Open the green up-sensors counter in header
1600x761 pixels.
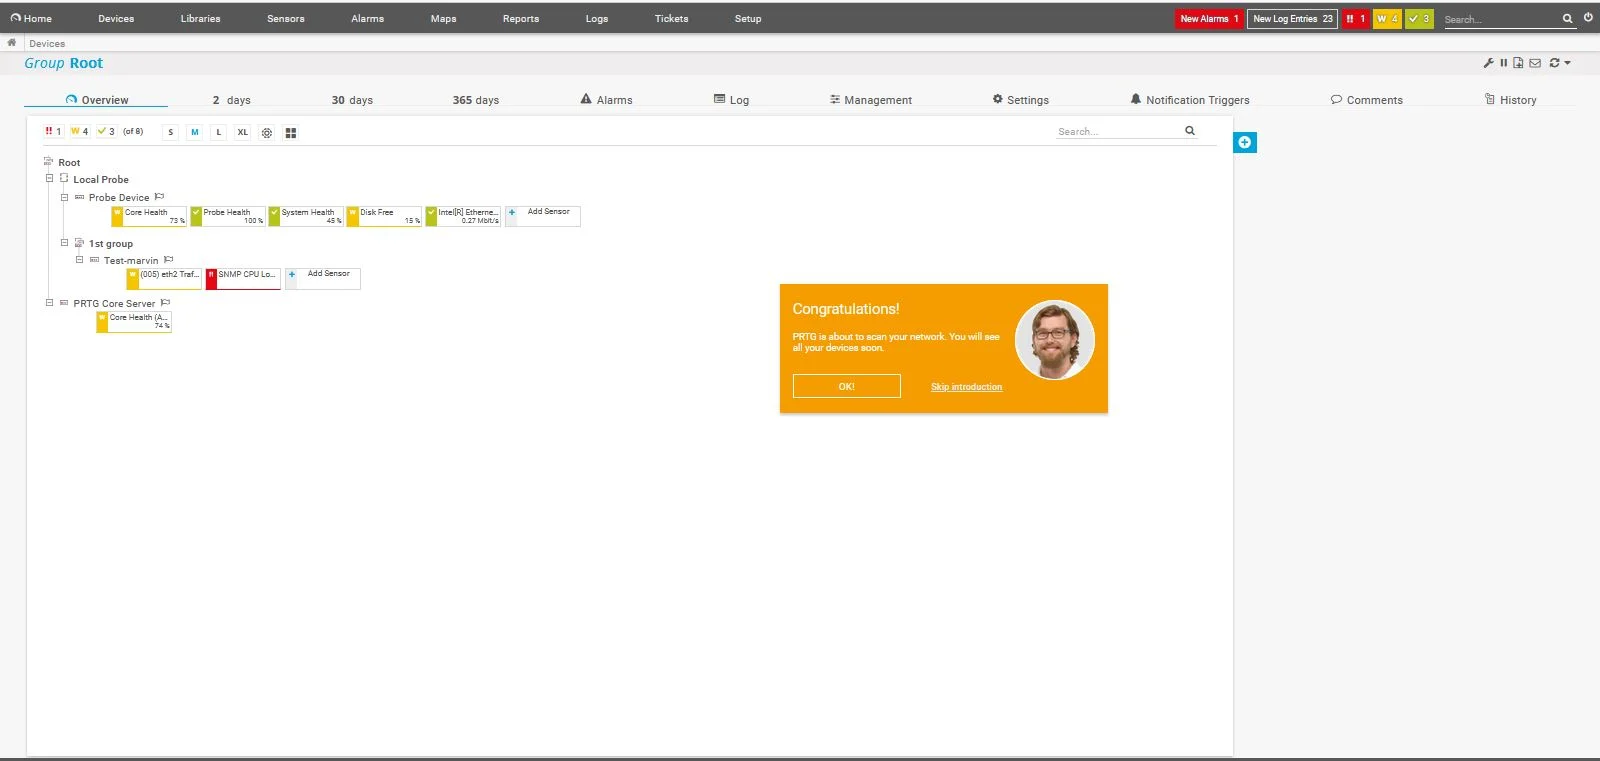pos(1419,19)
